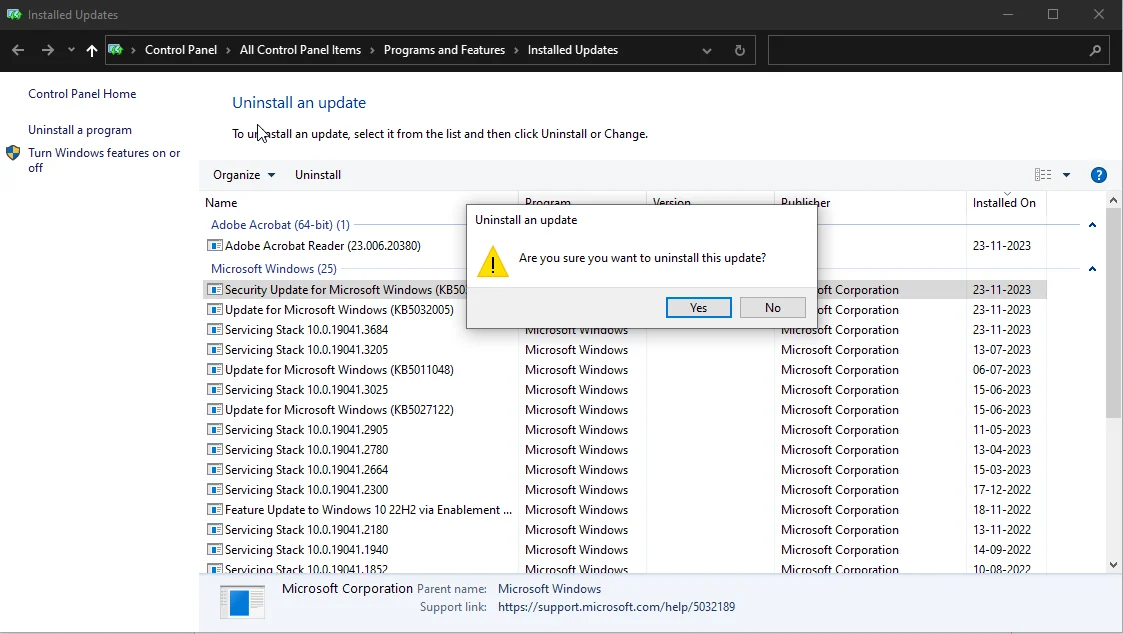This screenshot has width=1123, height=634.
Task: Refresh the Installed Updates view
Action: pos(740,51)
